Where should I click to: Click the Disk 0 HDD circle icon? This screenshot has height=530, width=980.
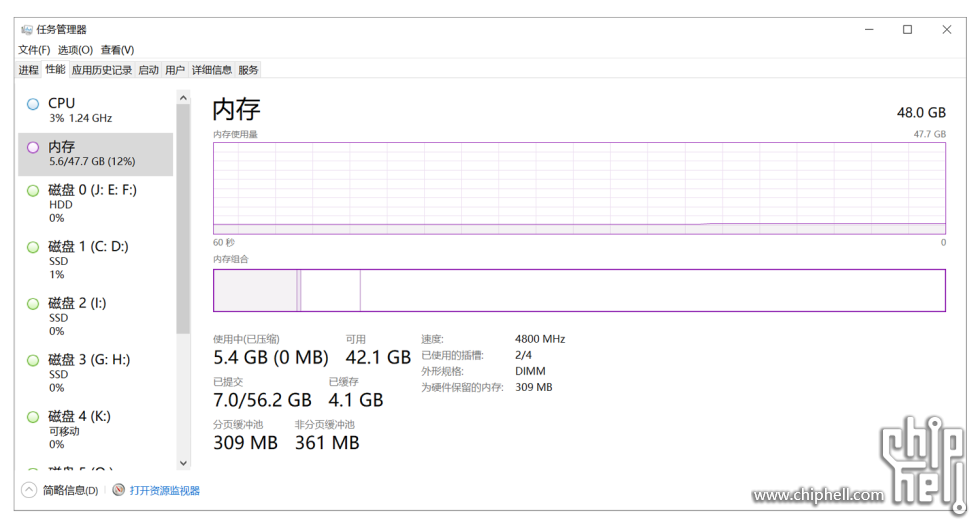pos(33,190)
